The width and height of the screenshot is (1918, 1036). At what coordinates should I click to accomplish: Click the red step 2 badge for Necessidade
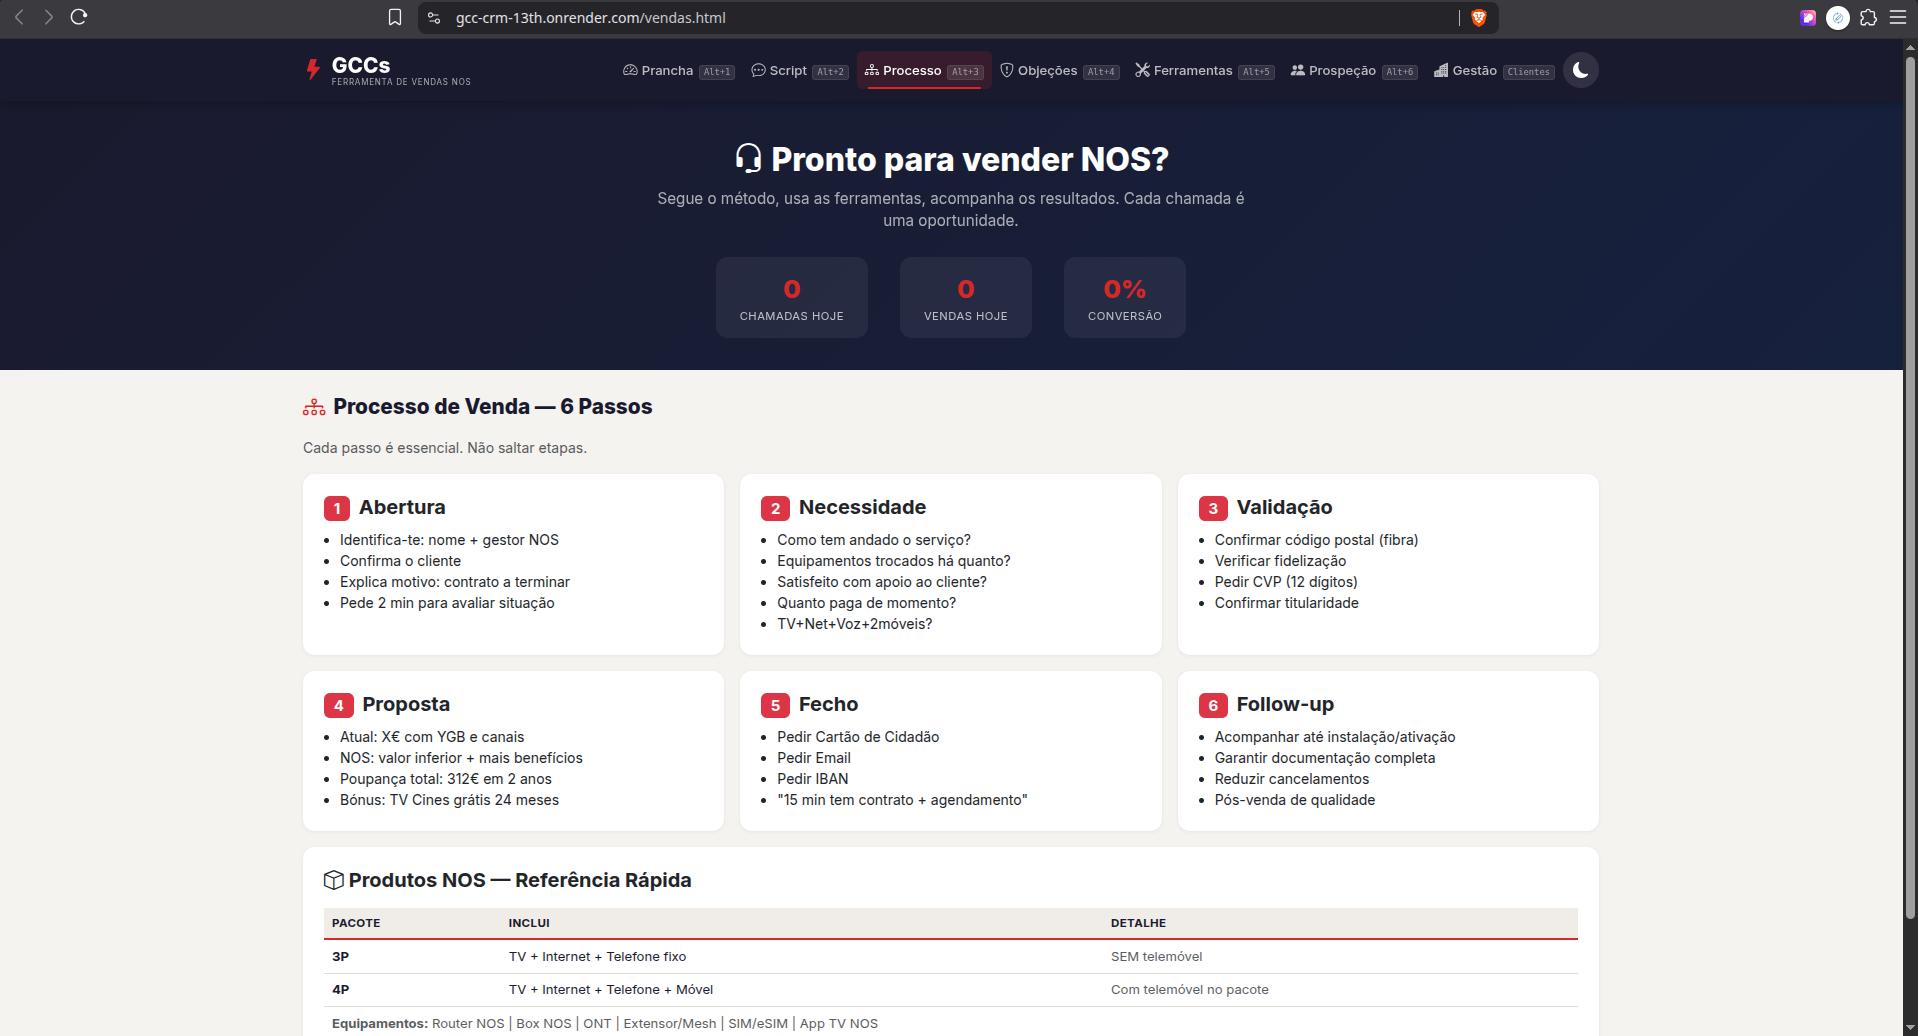[x=775, y=508]
